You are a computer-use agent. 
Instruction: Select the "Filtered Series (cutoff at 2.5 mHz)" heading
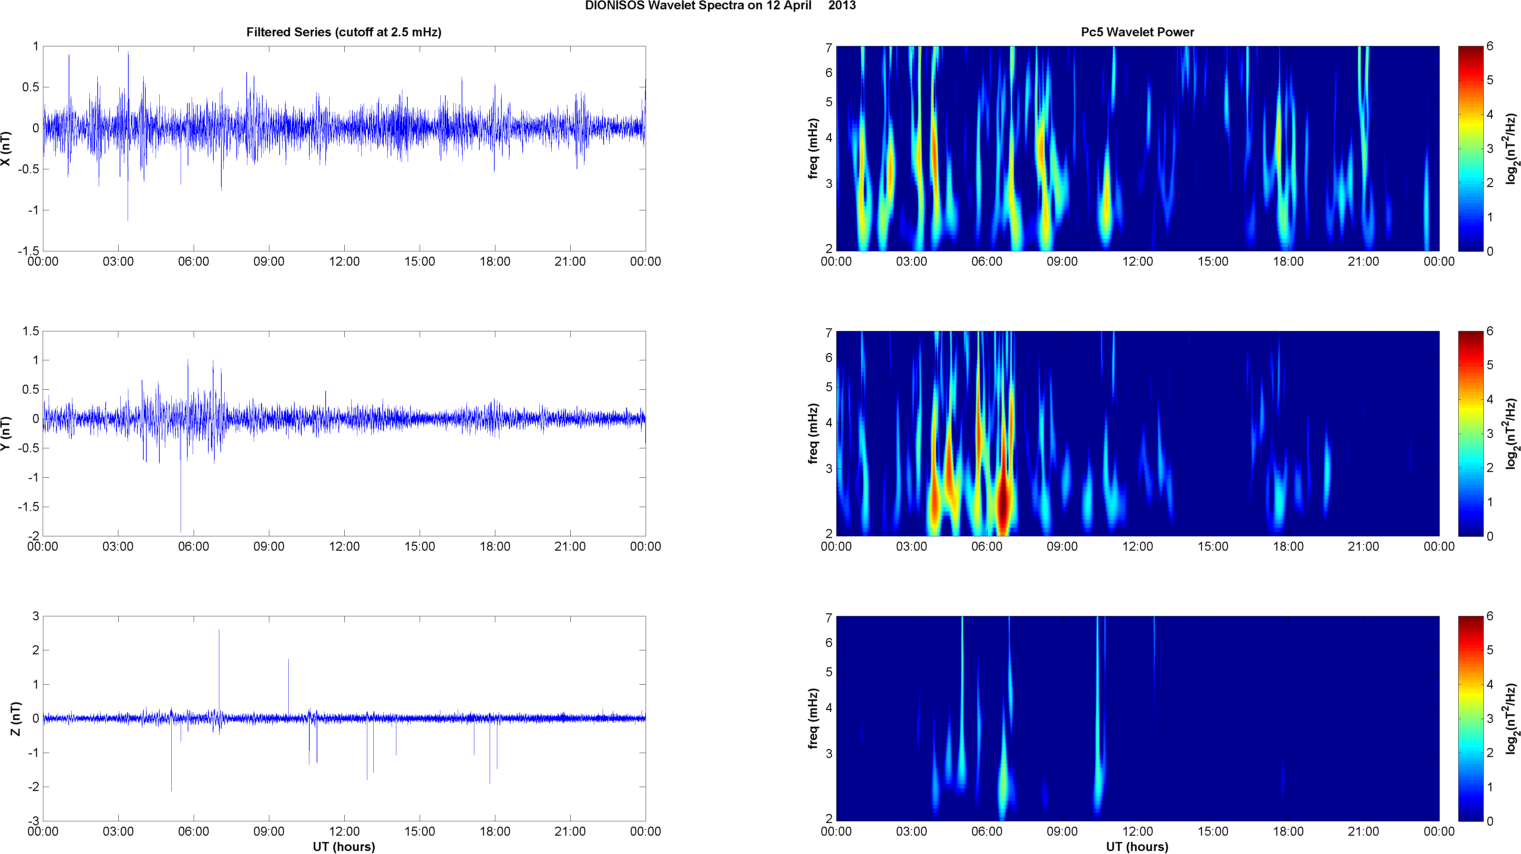coord(344,32)
